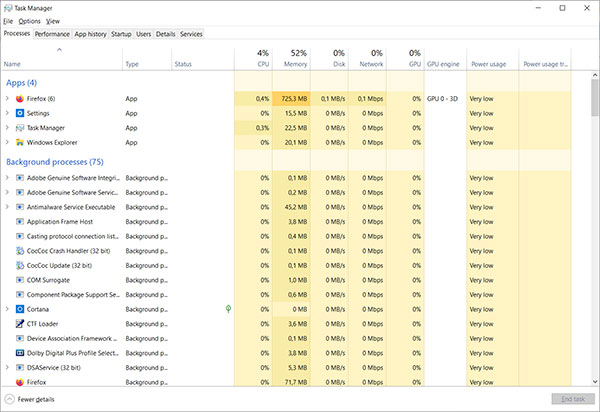Click the scrollbar up arrow

click(x=595, y=75)
